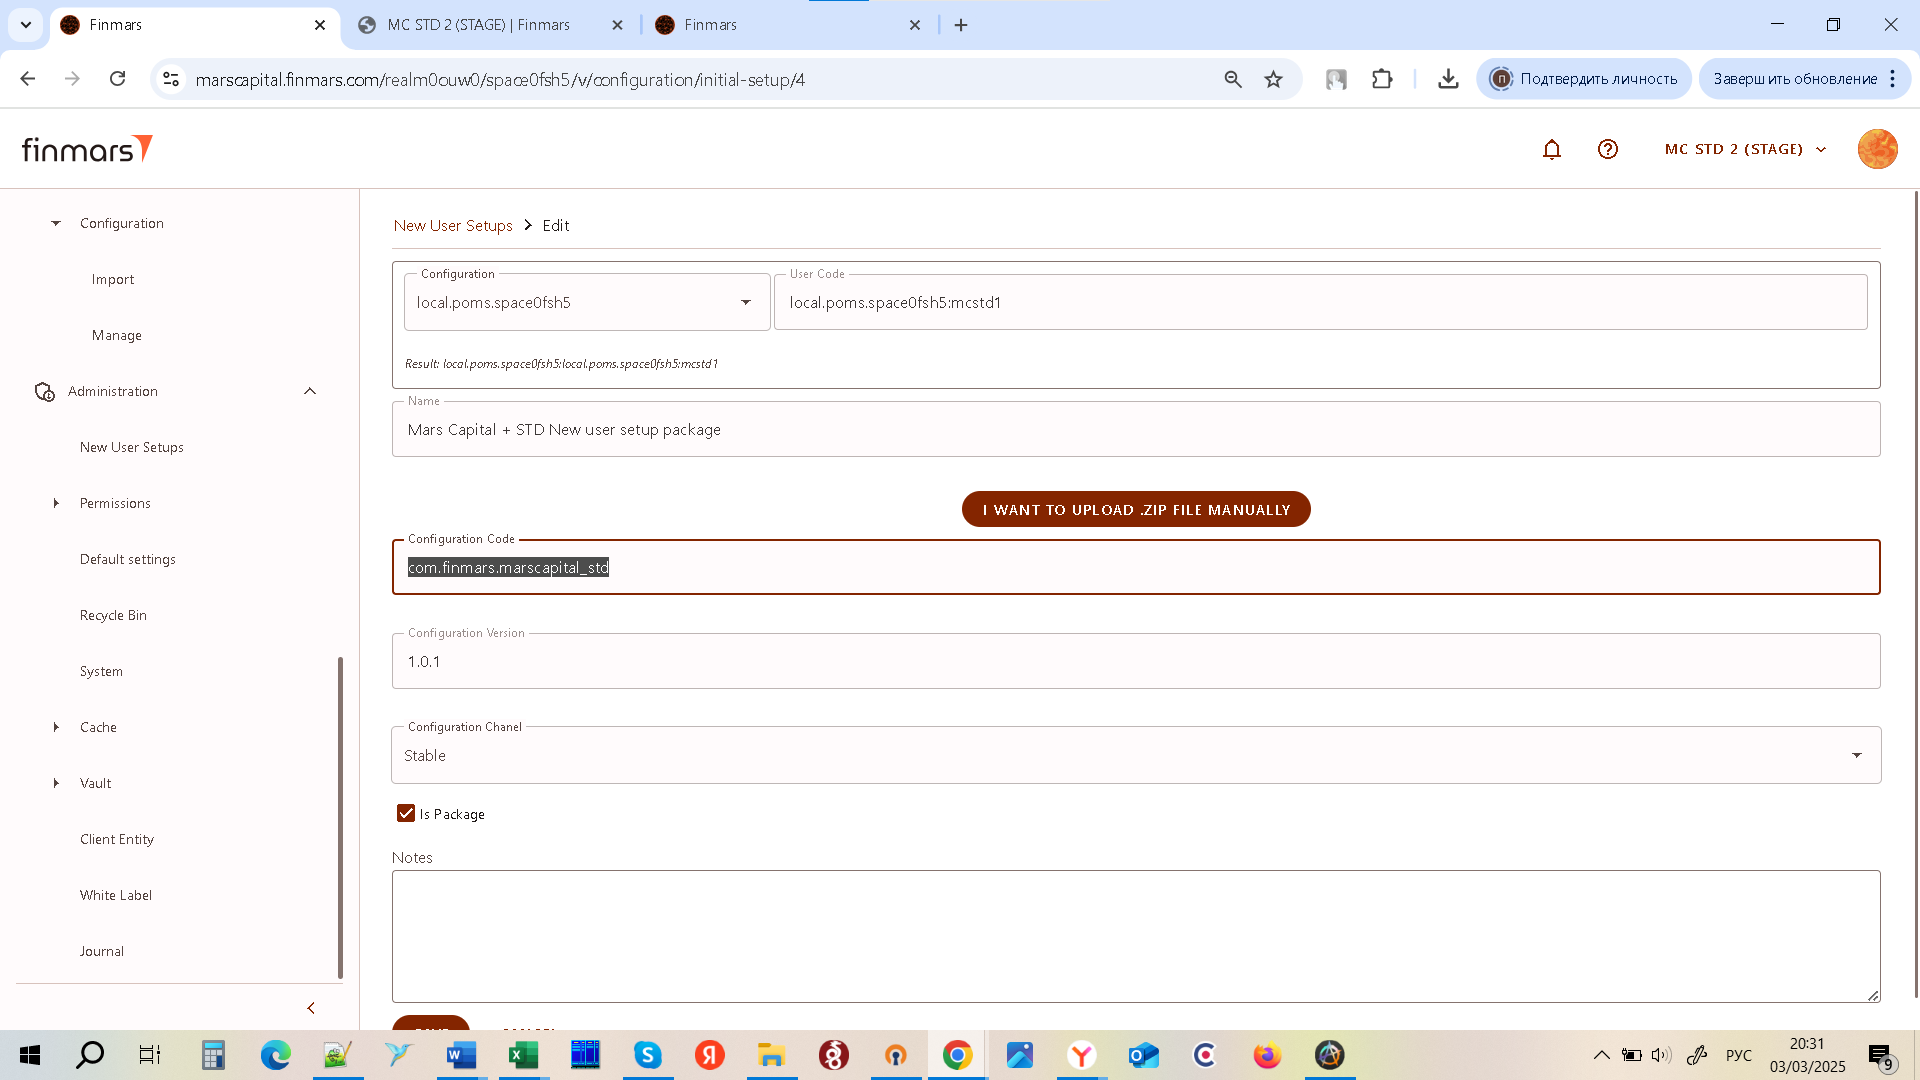Screen dimensions: 1920x1080
Task: Open browser extensions puzzle icon
Action: [1382, 79]
